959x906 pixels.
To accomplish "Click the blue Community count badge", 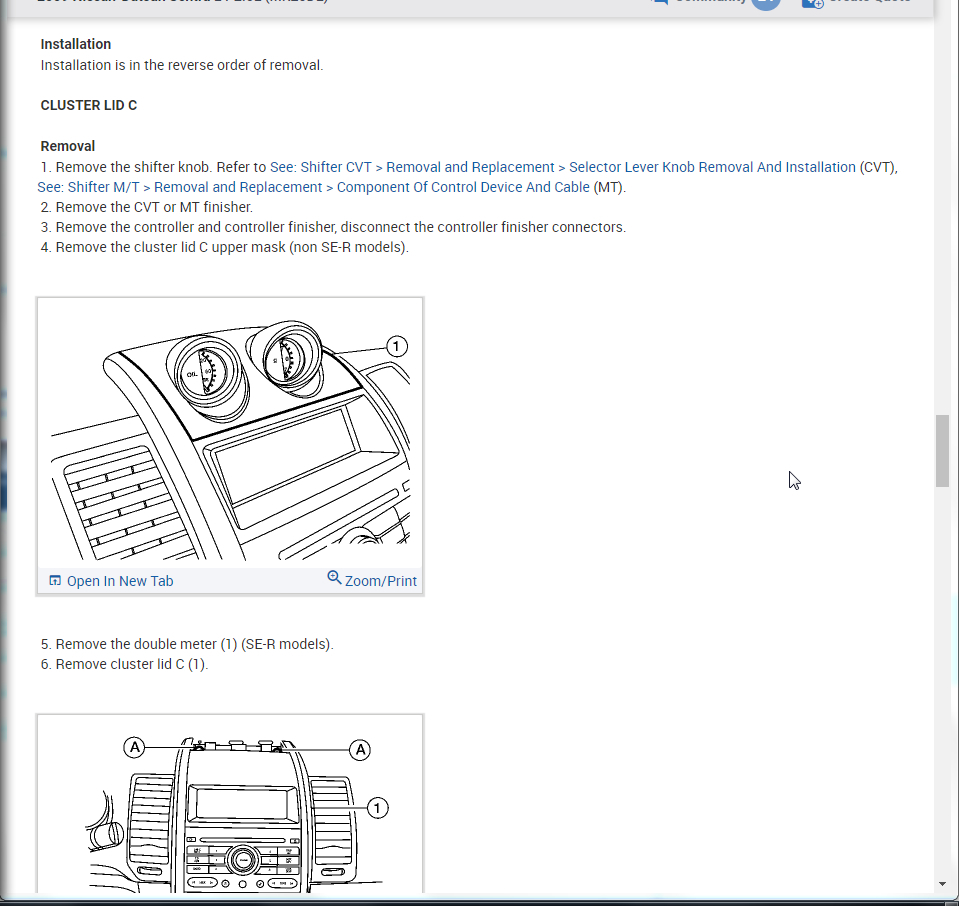I will point(765,3).
